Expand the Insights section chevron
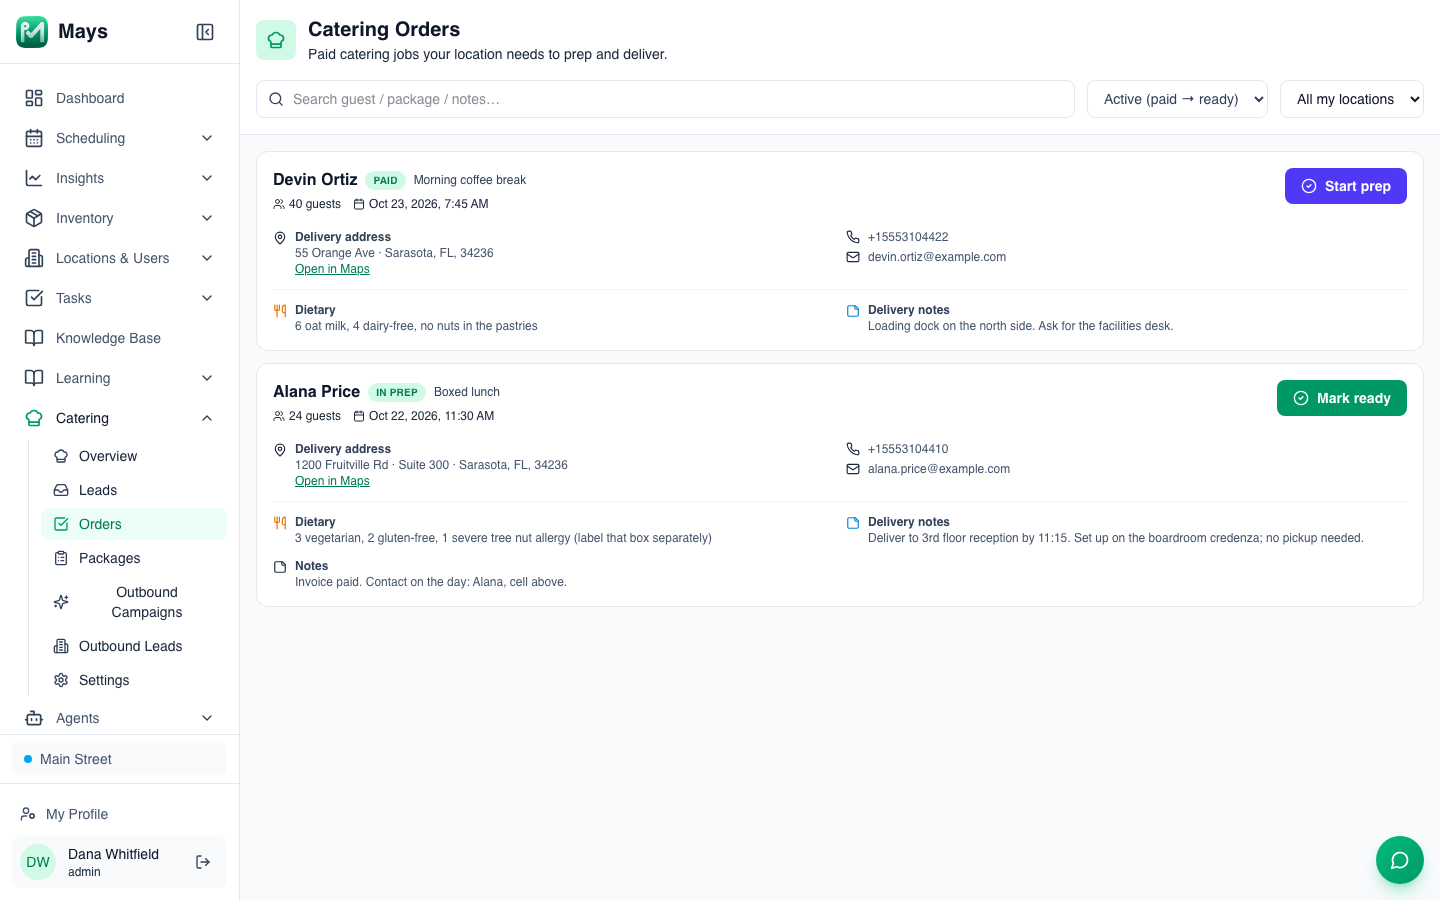 coord(207,178)
